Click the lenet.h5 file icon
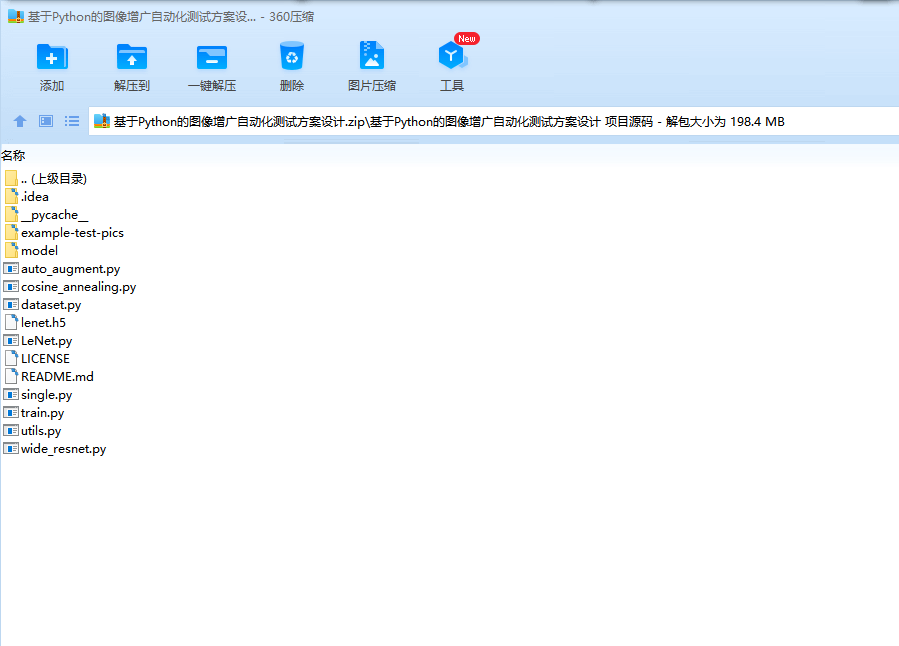Viewport: 899px width, 646px height. [11, 322]
